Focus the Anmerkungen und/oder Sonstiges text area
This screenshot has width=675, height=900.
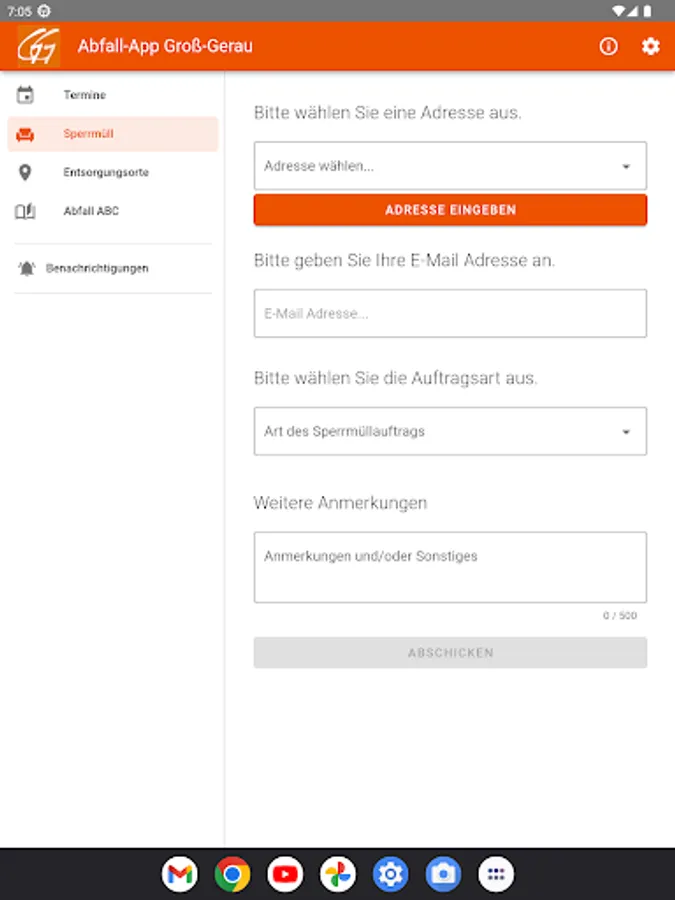point(451,567)
